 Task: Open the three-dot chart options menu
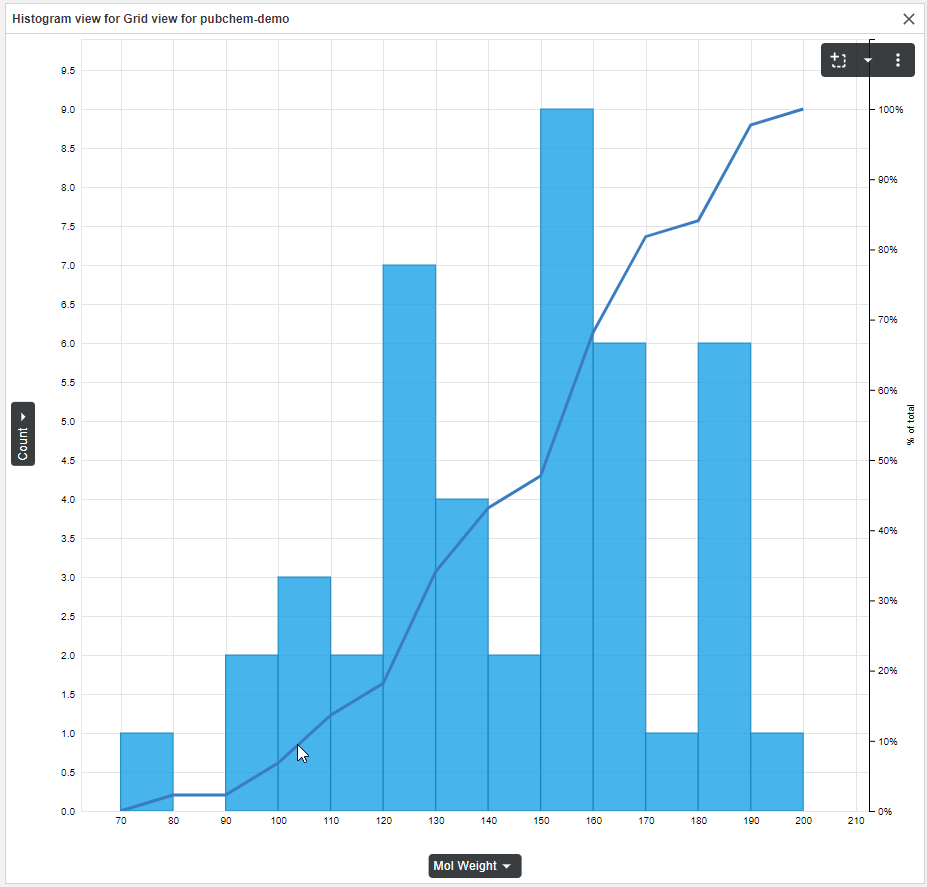pos(897,60)
